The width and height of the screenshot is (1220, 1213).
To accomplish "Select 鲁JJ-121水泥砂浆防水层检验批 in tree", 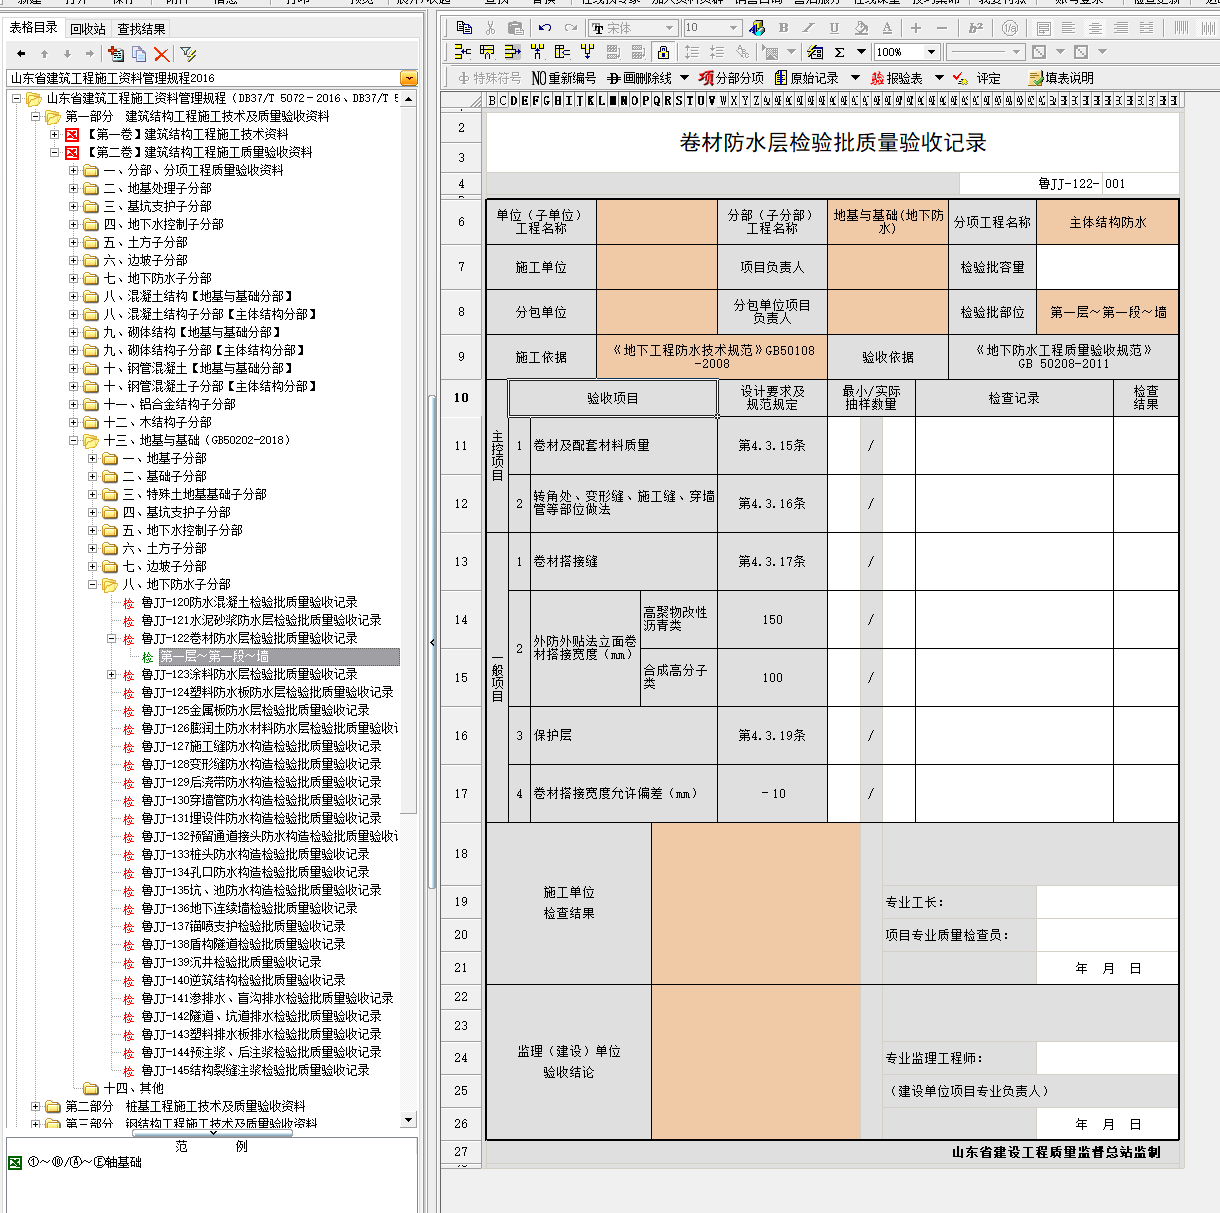I will tap(261, 620).
